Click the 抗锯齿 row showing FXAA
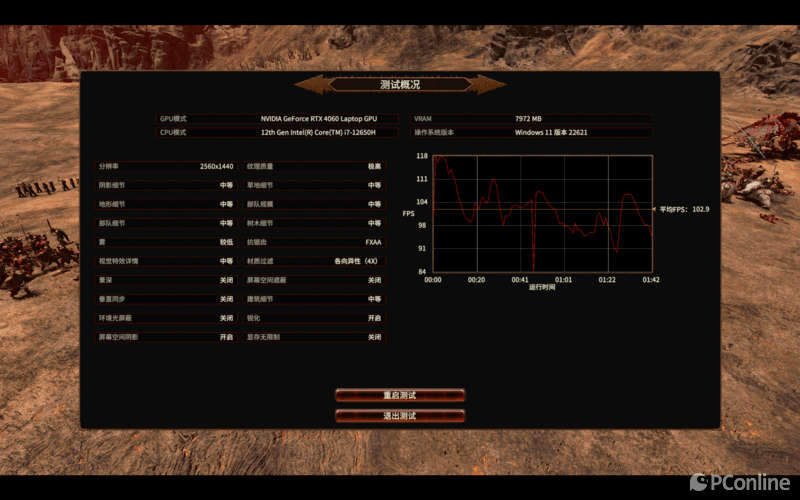The width and height of the screenshot is (800, 500). point(314,242)
